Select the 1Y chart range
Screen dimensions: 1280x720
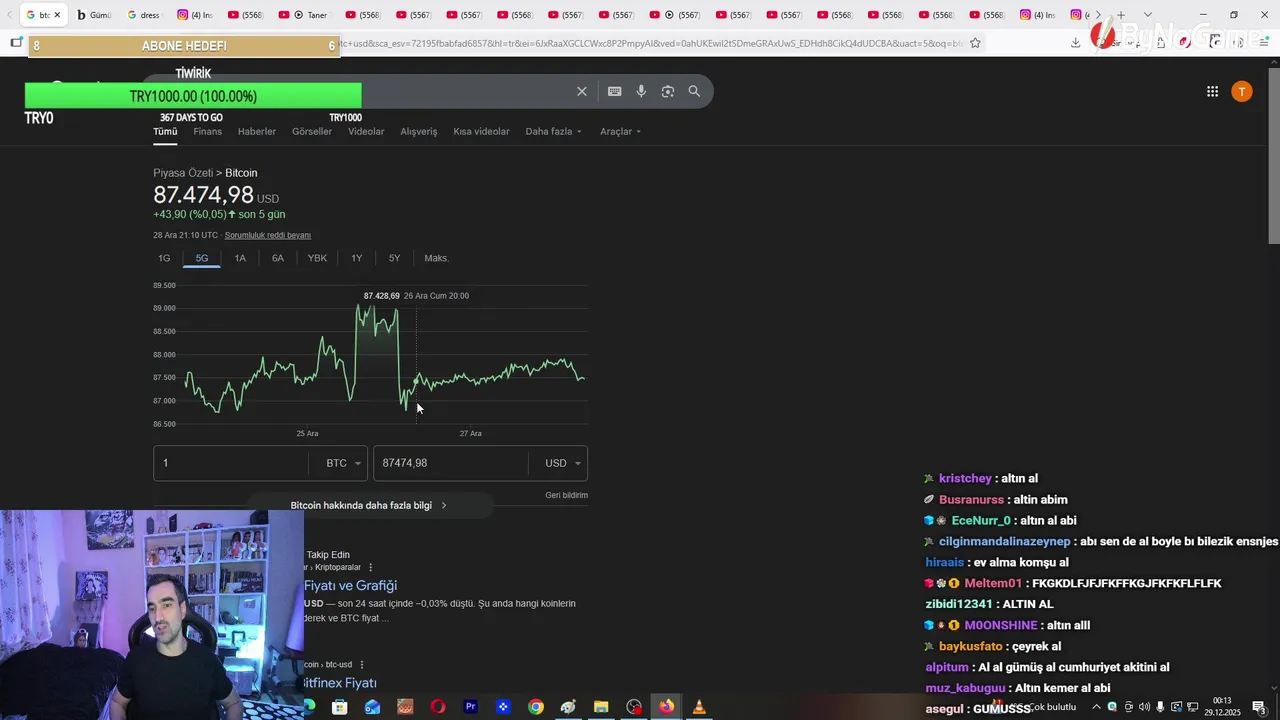[x=356, y=258]
